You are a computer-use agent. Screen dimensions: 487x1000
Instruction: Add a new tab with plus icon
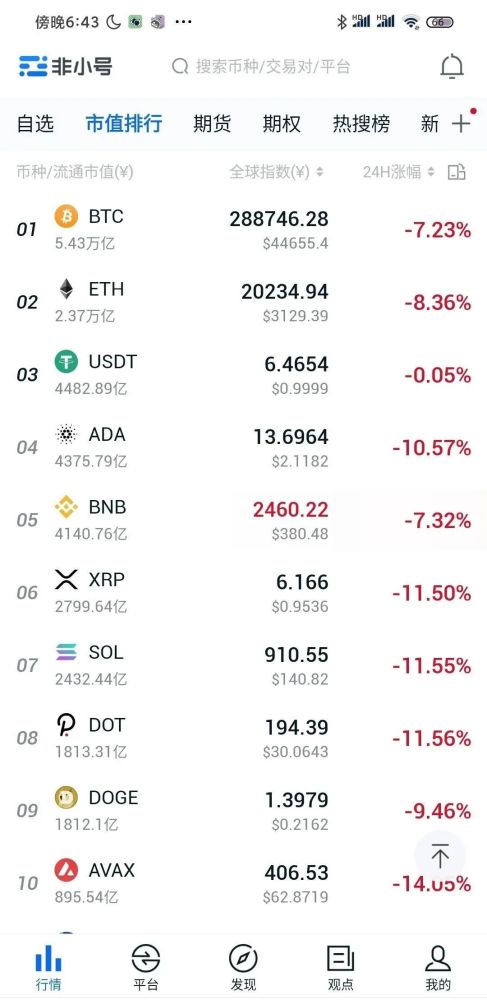coord(461,123)
